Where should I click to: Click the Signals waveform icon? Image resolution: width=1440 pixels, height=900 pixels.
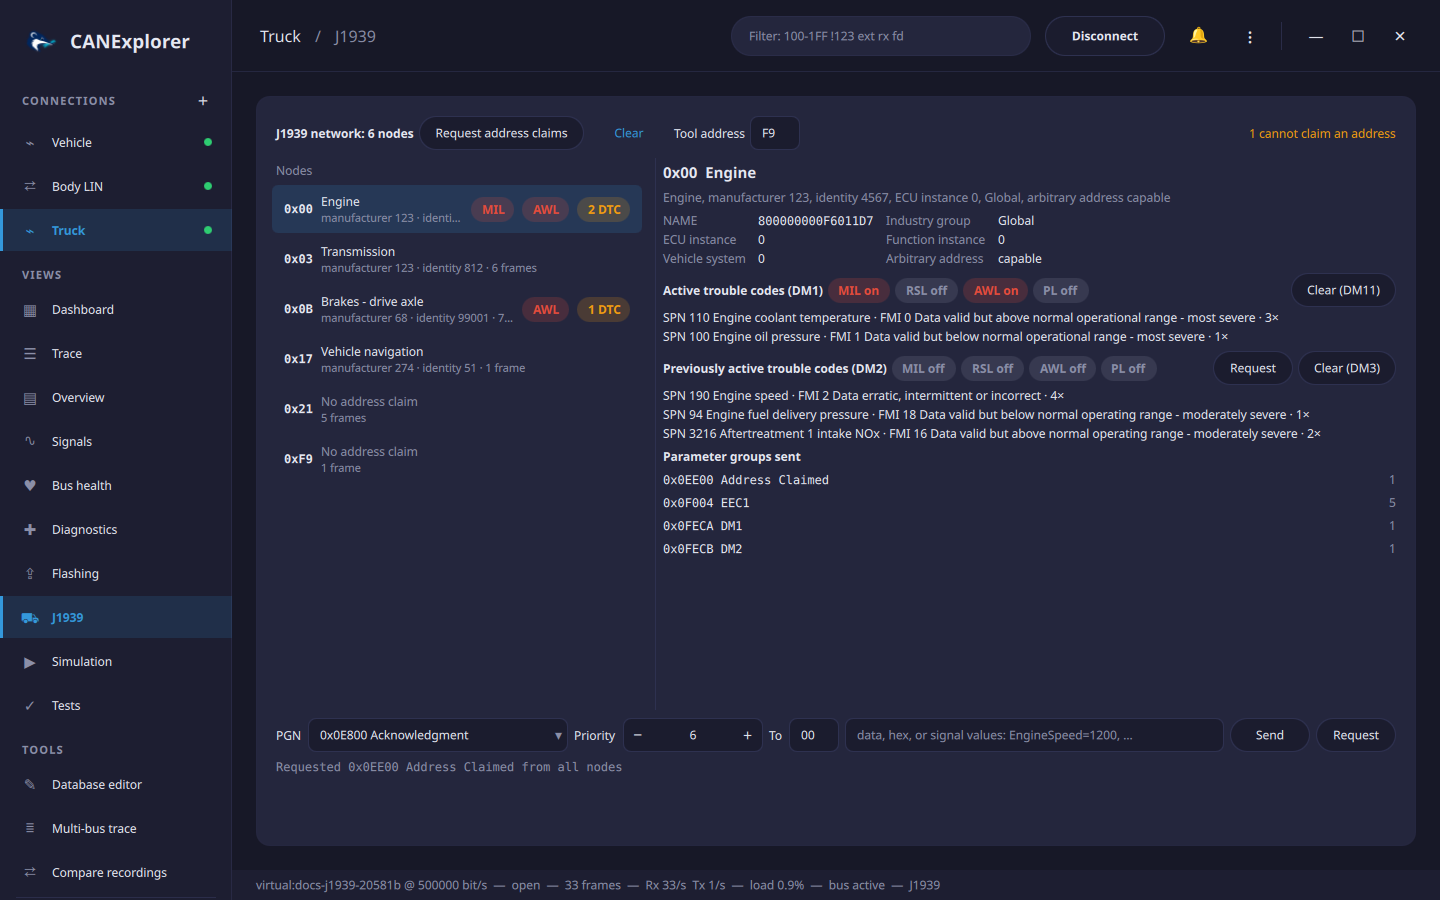point(30,442)
